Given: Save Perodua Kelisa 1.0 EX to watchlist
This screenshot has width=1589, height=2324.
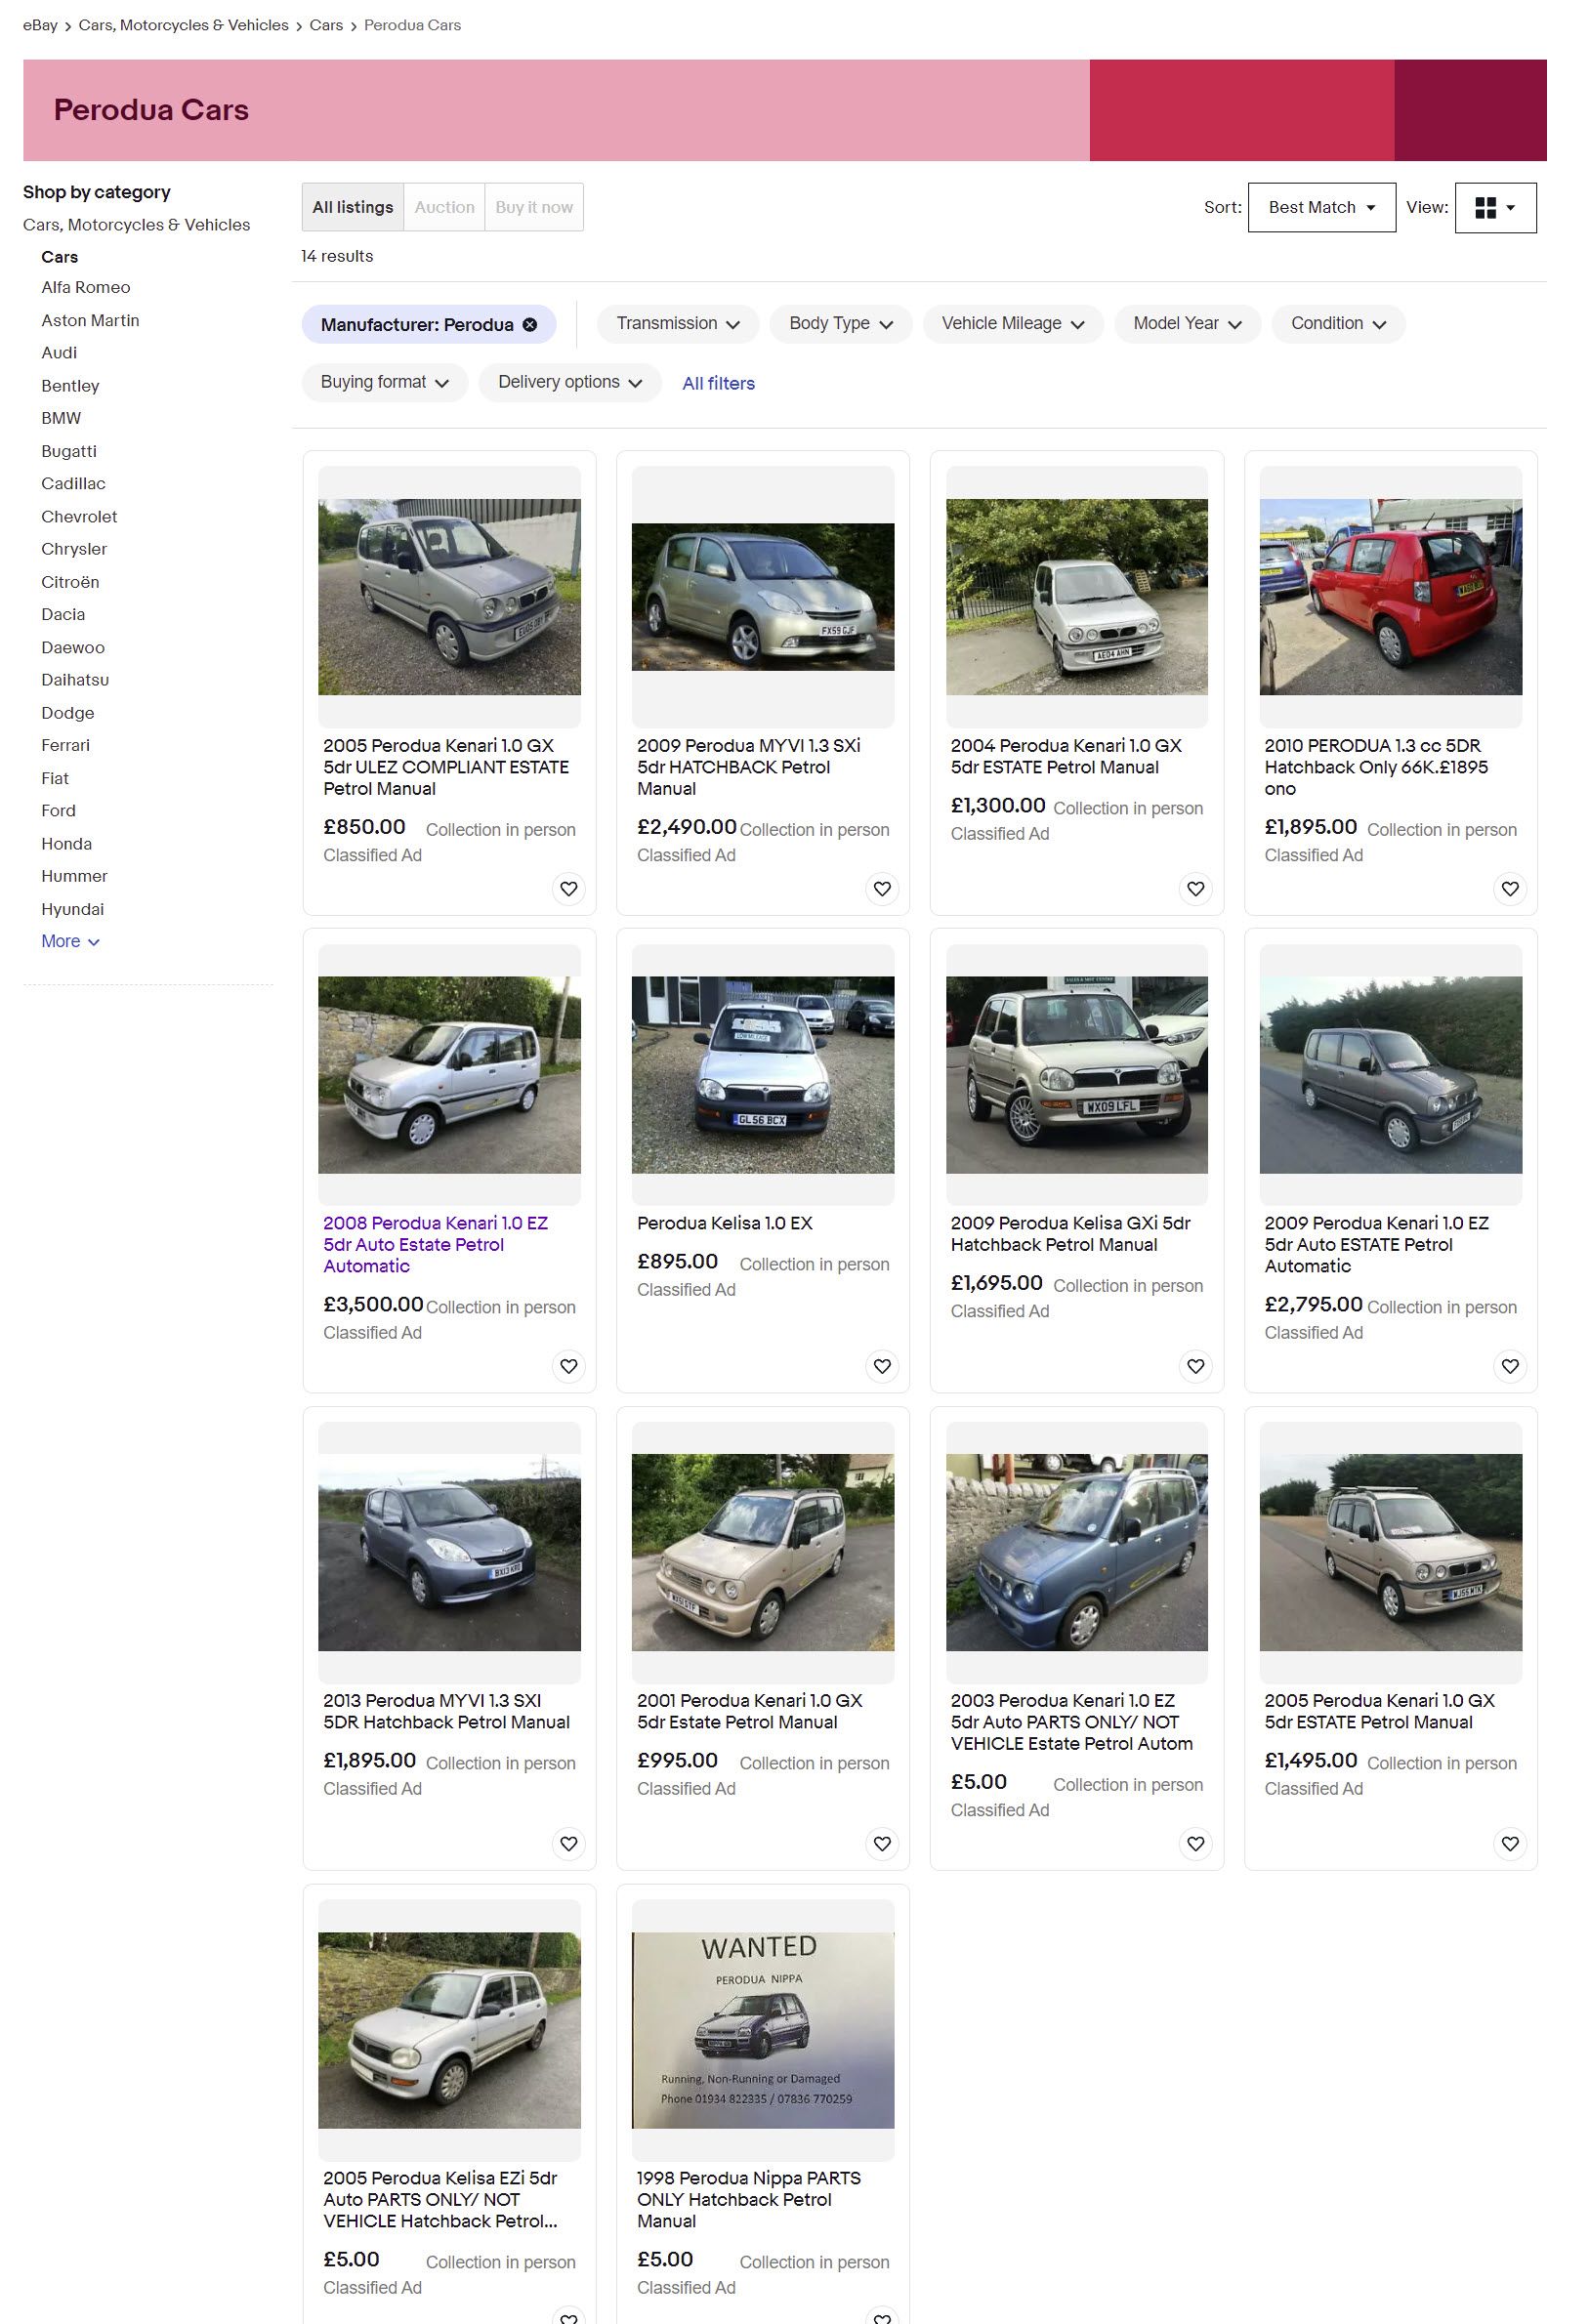Looking at the screenshot, I should 882,1366.
